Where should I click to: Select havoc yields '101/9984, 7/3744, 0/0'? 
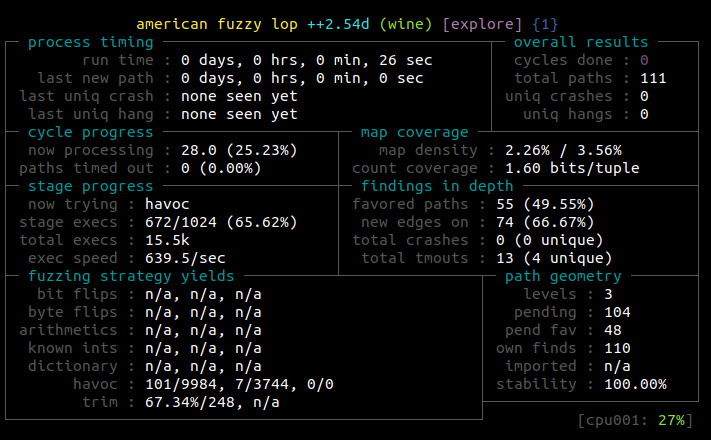[239, 384]
